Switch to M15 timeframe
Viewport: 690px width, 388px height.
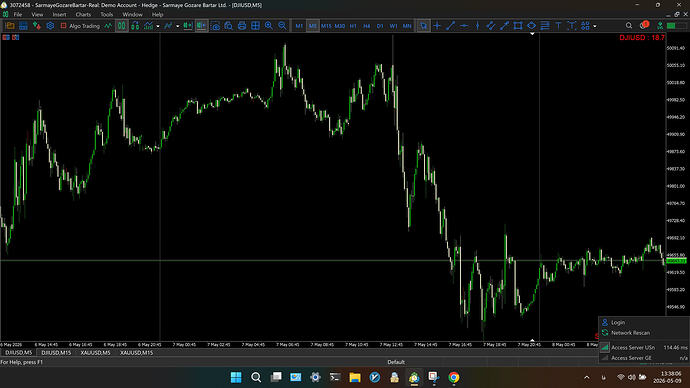pyautogui.click(x=326, y=26)
